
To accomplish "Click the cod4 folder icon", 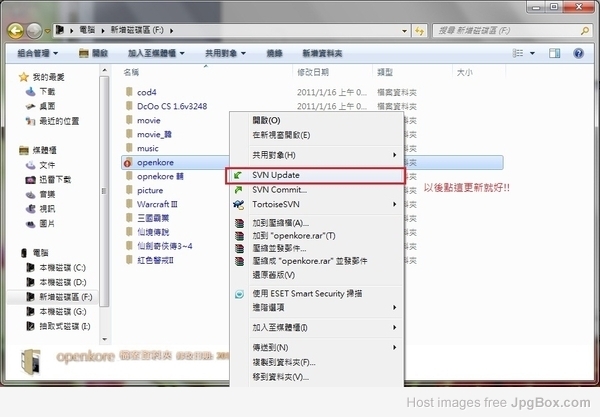I will point(128,92).
